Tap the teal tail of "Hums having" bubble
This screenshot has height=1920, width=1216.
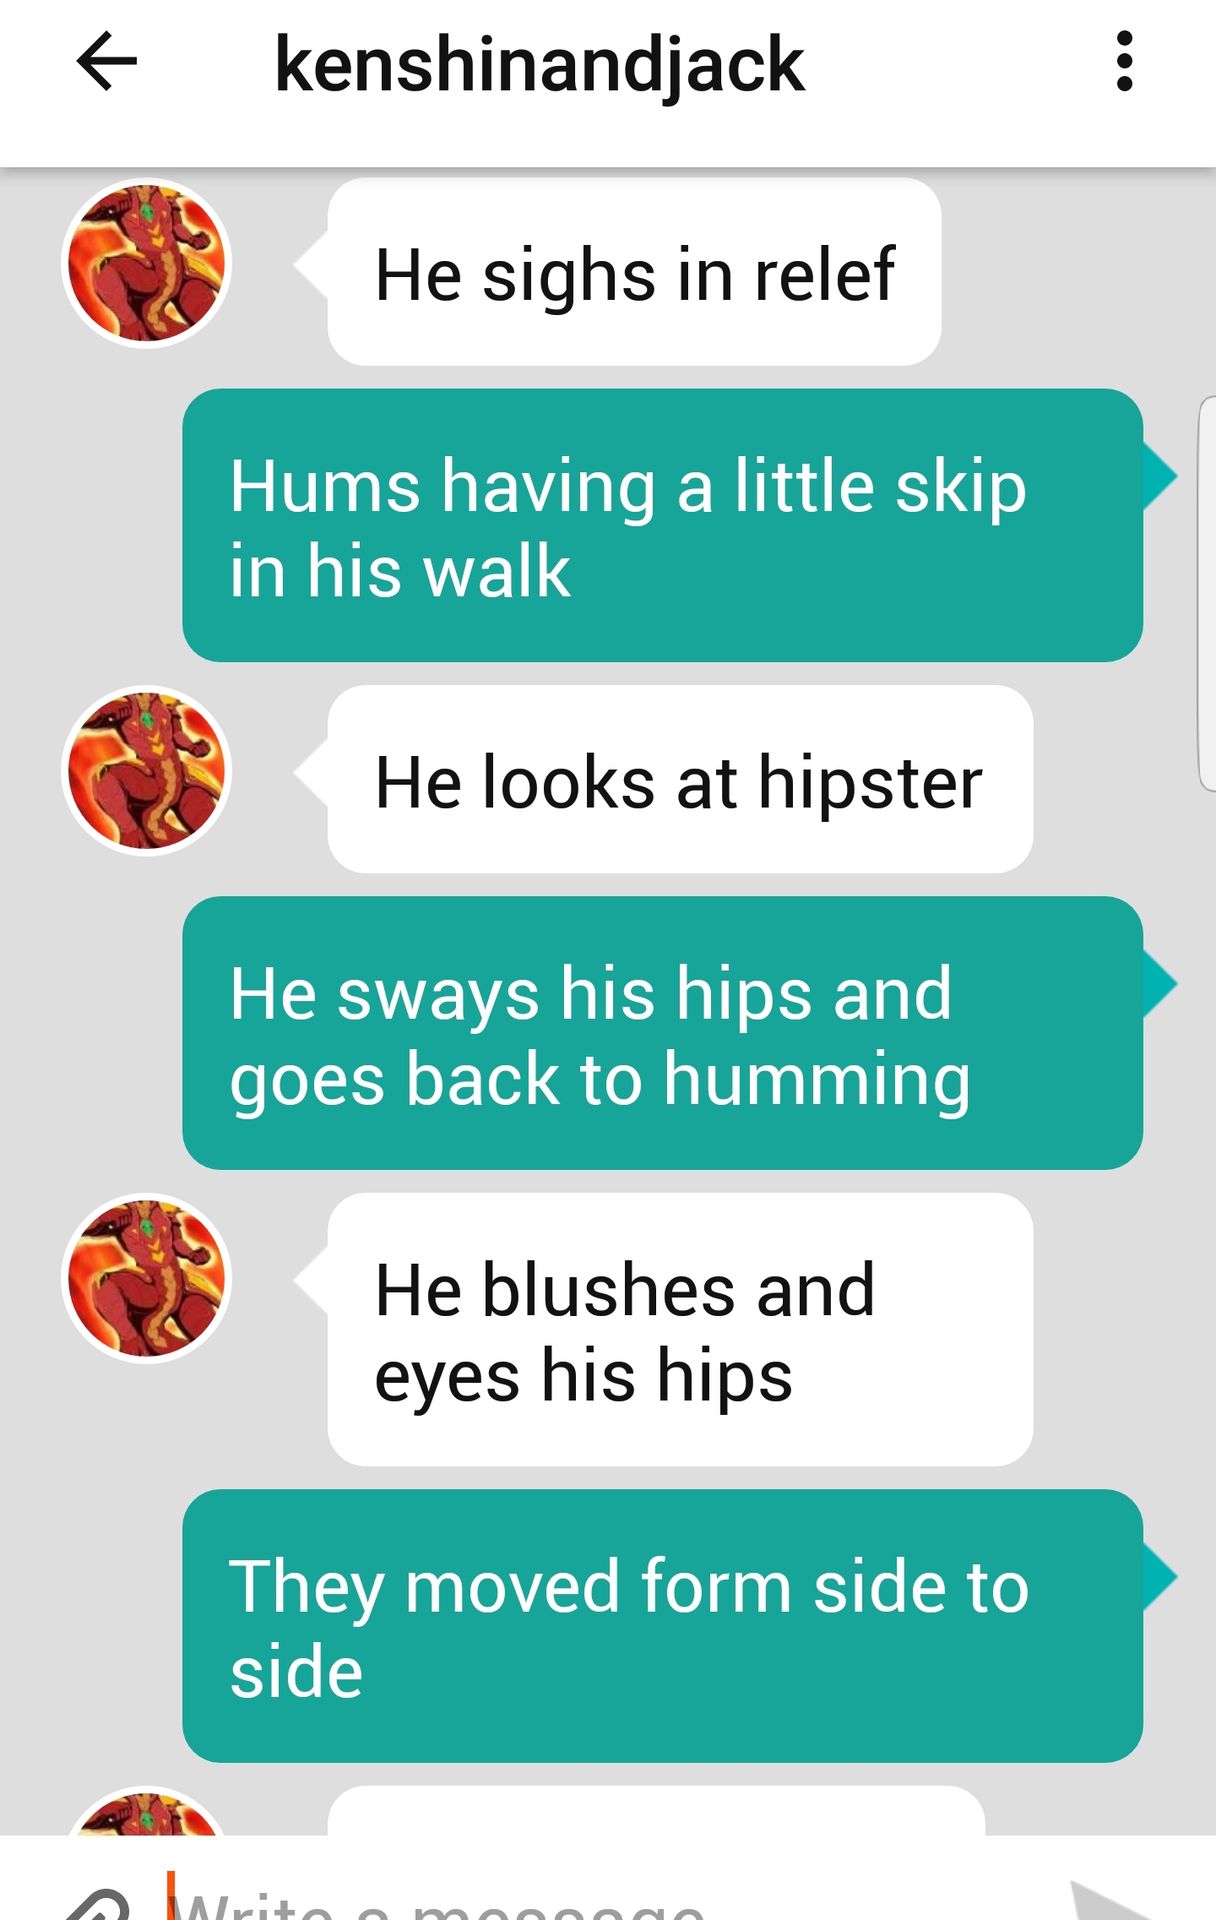[1160, 477]
